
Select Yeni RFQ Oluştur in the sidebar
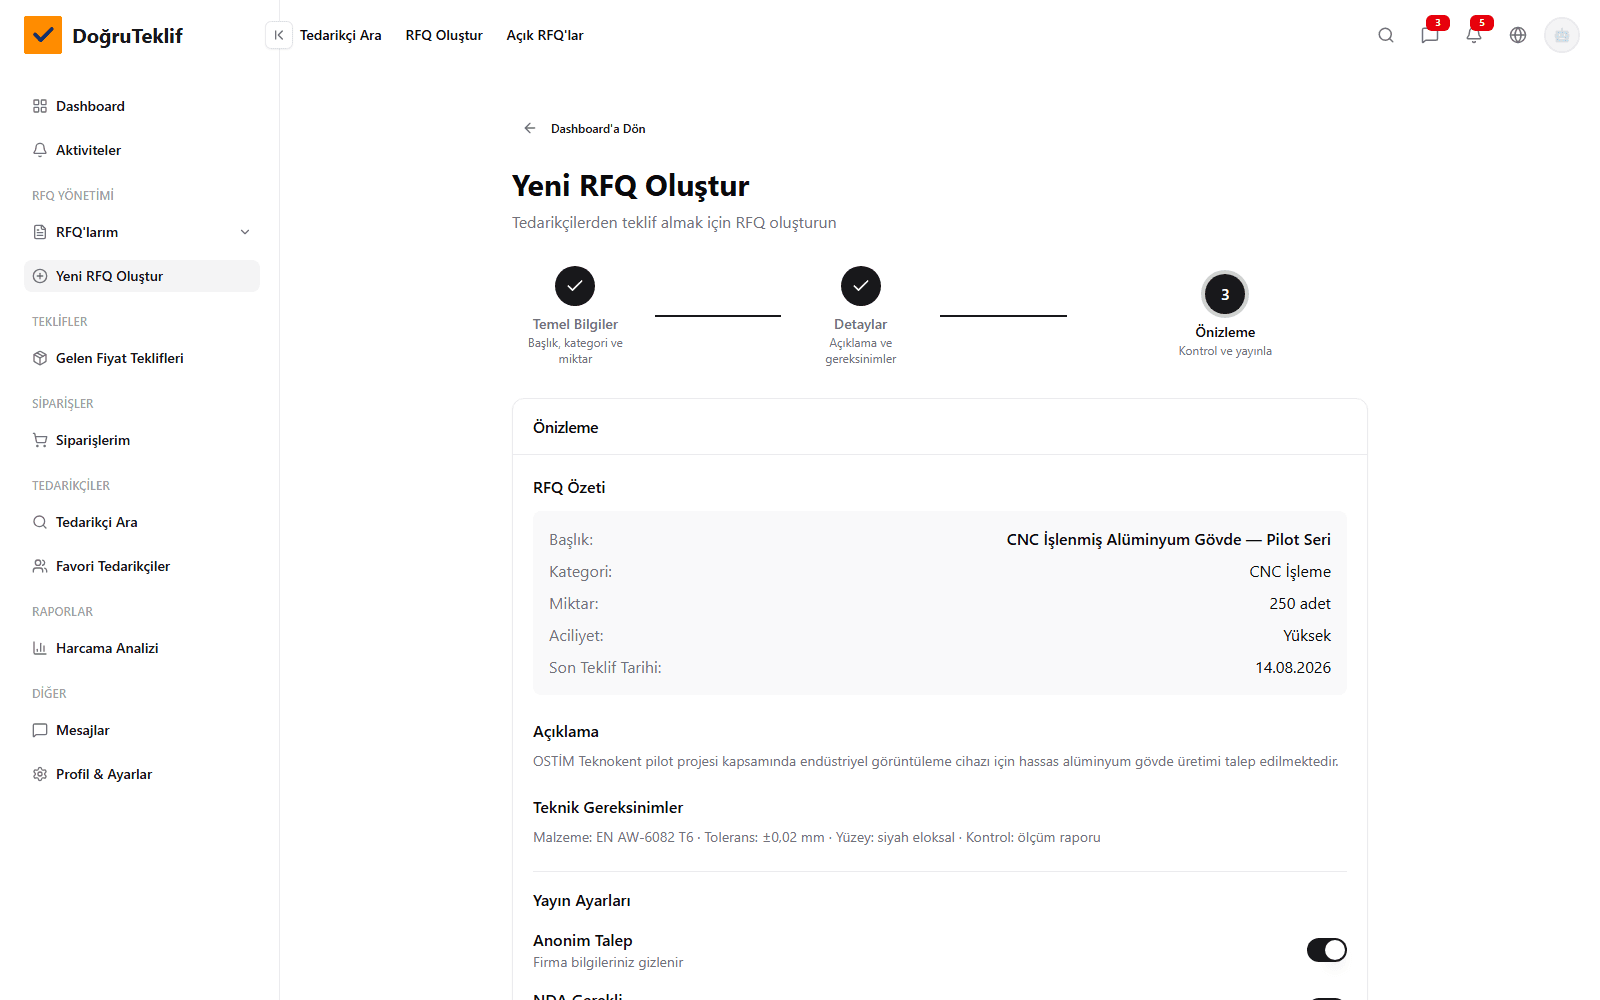[142, 276]
